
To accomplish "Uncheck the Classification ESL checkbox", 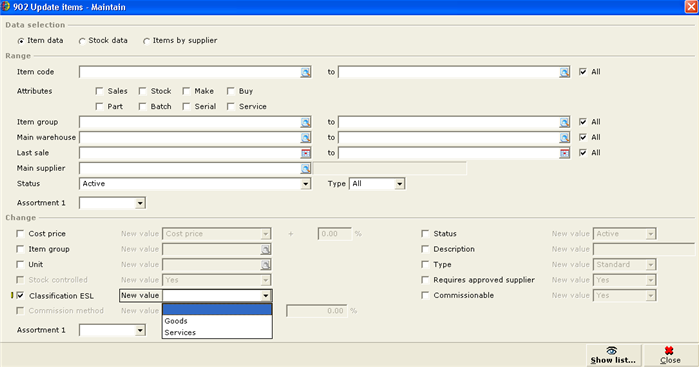I will point(20,295).
